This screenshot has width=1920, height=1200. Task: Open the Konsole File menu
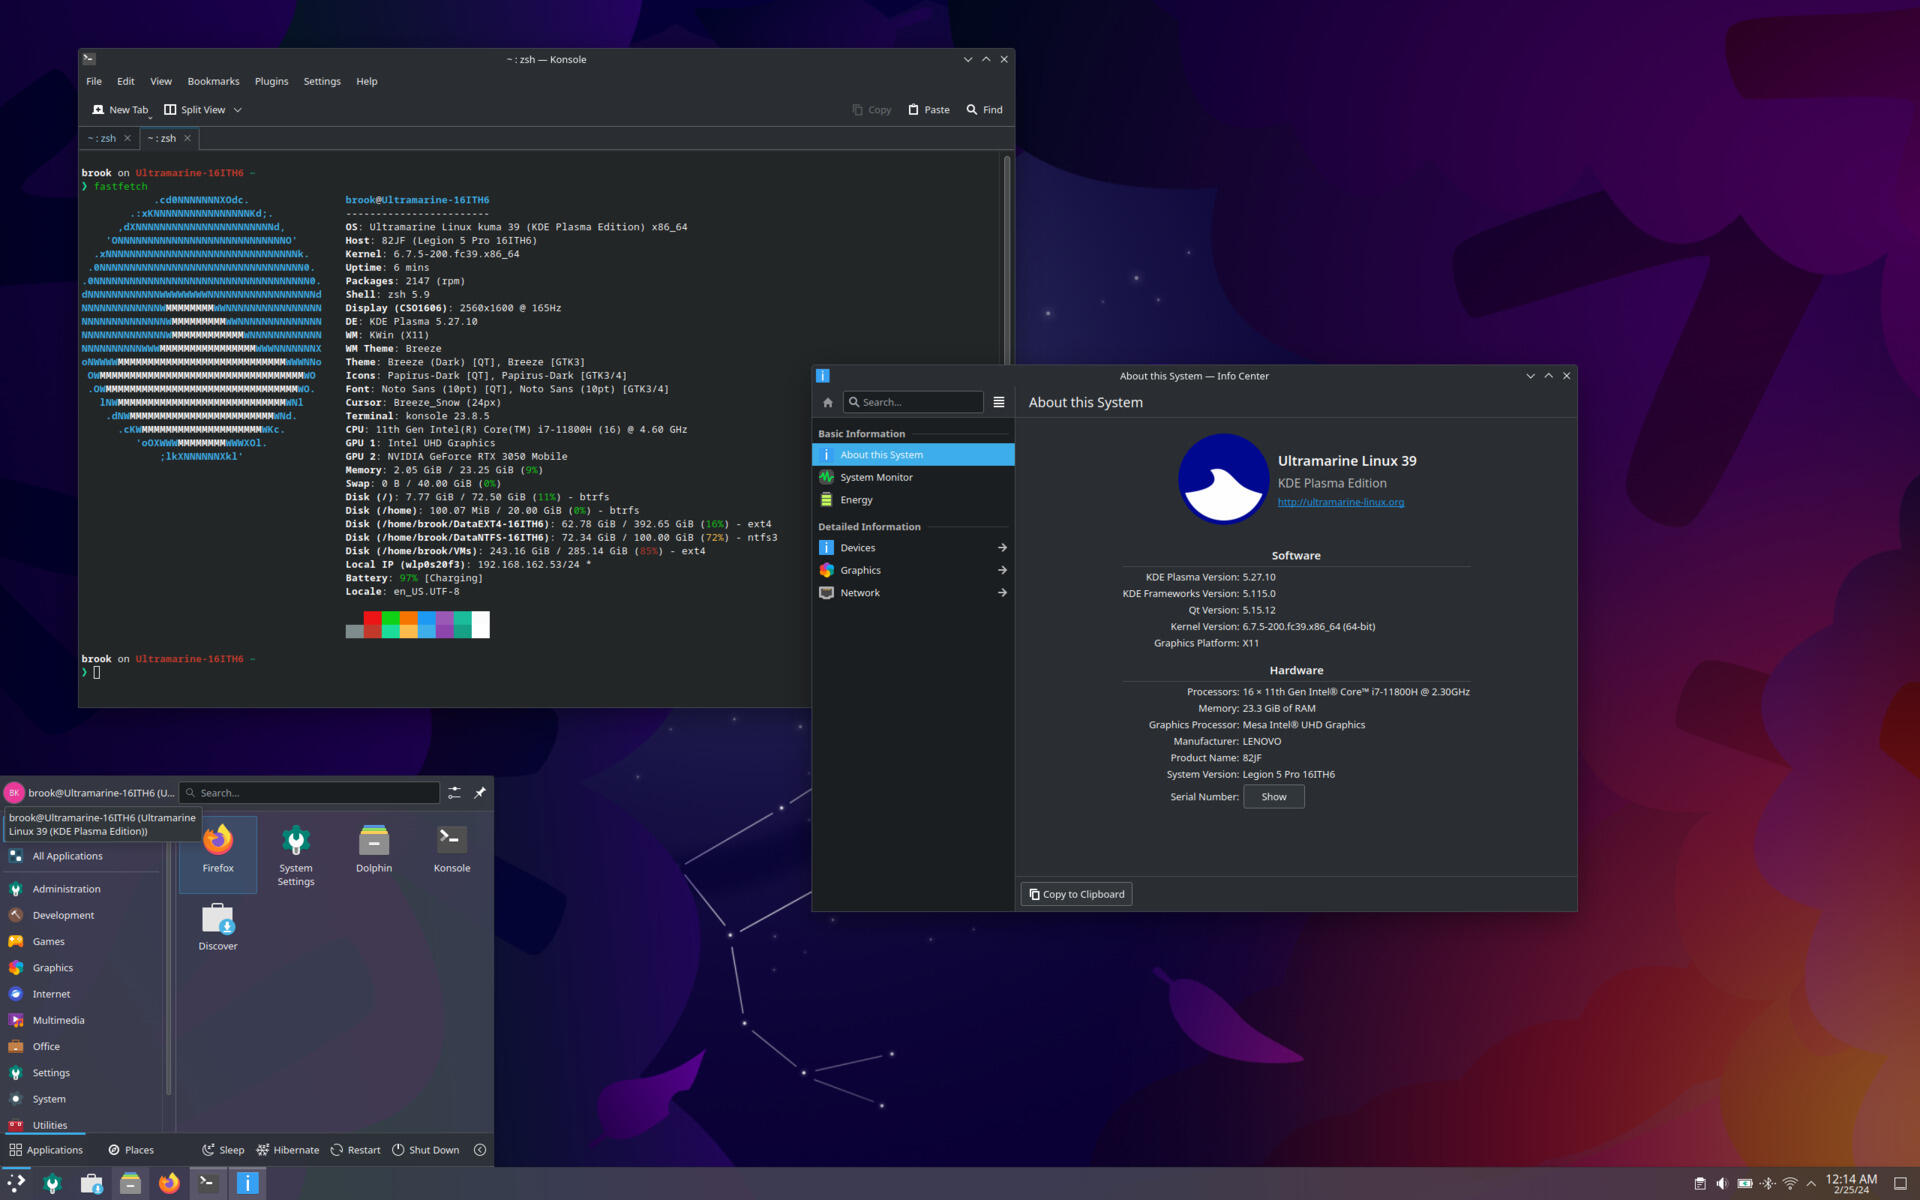click(x=94, y=82)
